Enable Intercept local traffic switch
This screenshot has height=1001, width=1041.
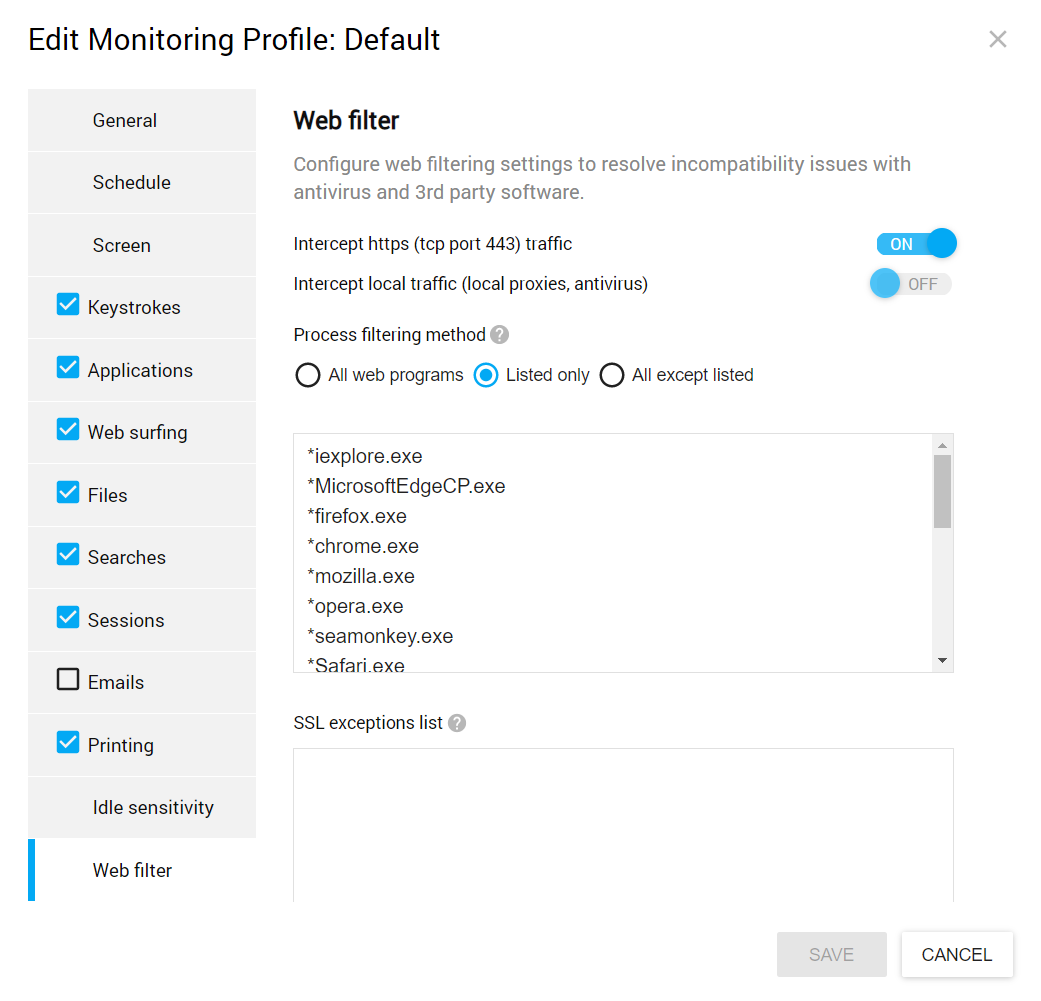tap(910, 284)
